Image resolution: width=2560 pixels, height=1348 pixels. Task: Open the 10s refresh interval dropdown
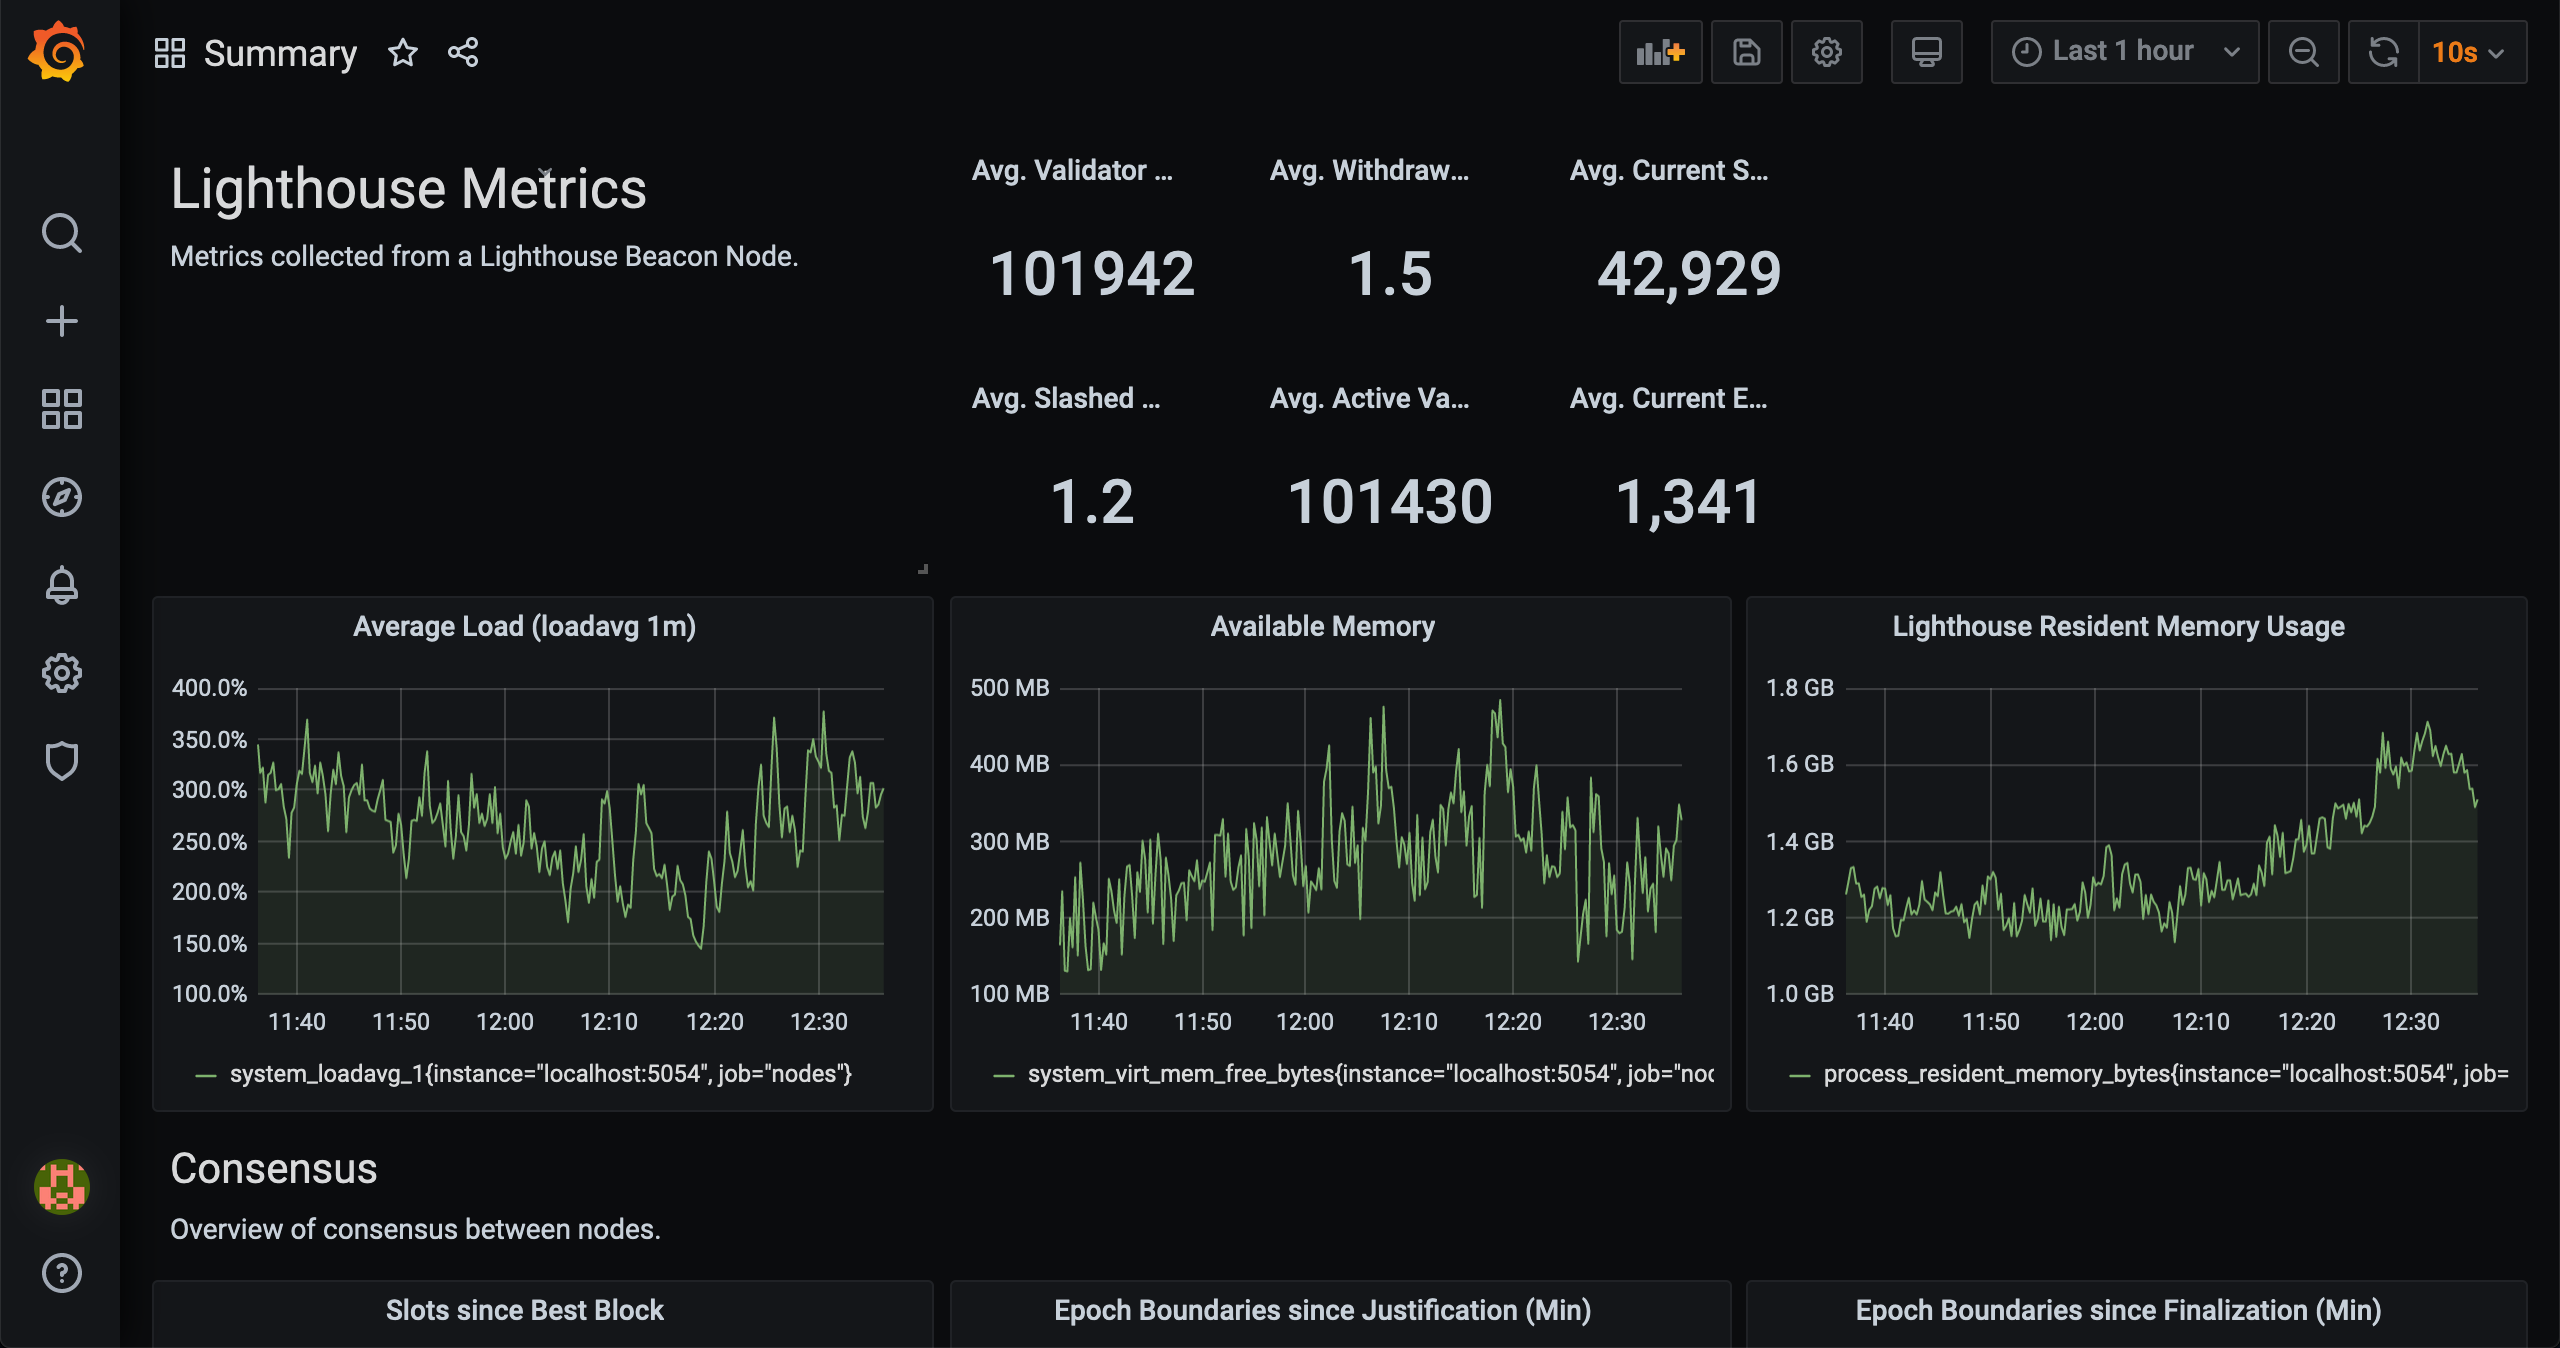coord(2472,52)
